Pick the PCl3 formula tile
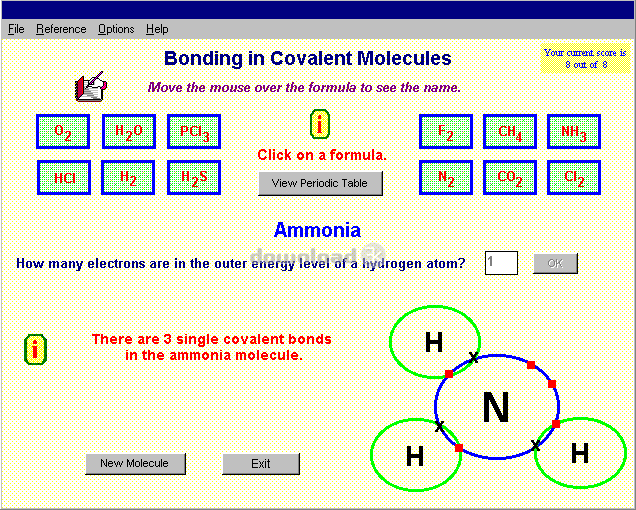The width and height of the screenshot is (636, 510). pyautogui.click(x=194, y=131)
